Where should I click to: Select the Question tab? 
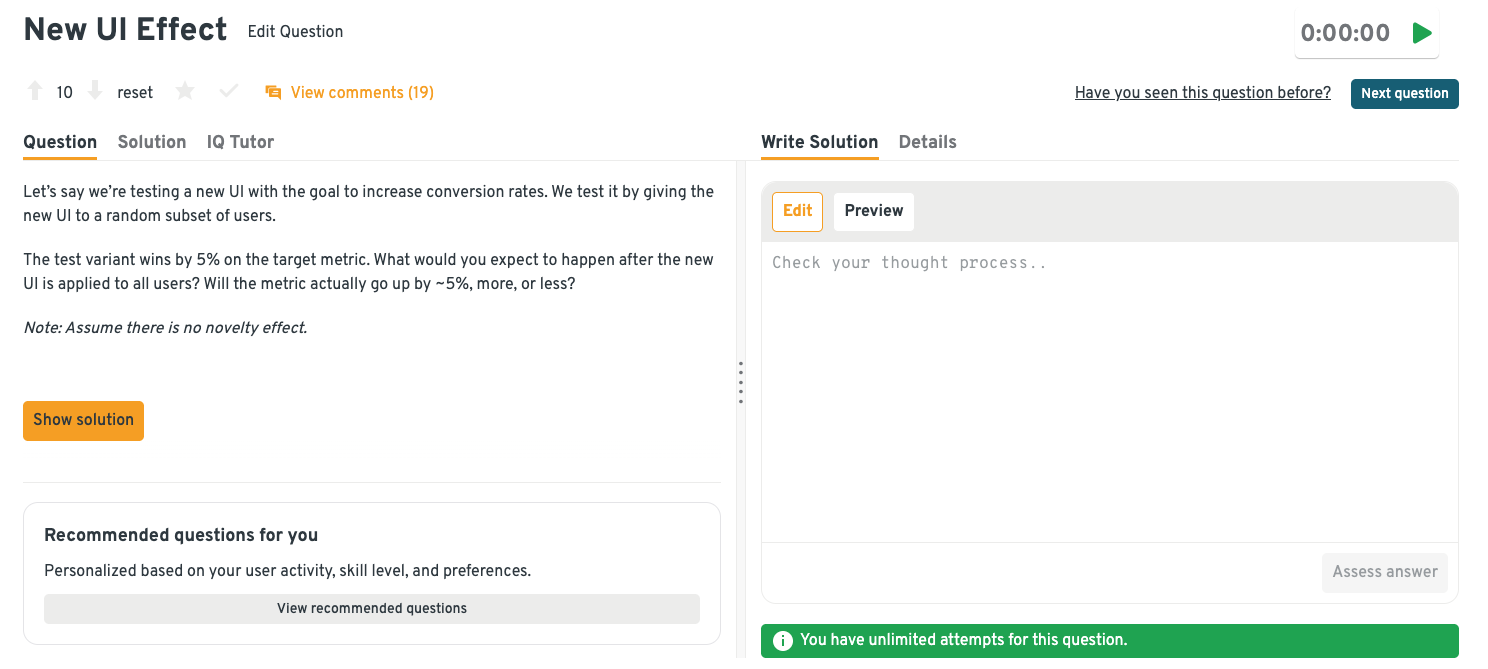click(x=60, y=142)
